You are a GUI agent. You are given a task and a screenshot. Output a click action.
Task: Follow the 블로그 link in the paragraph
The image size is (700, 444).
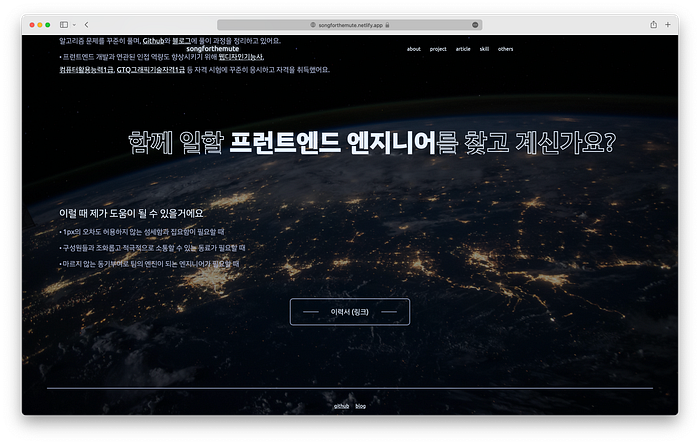click(x=182, y=41)
